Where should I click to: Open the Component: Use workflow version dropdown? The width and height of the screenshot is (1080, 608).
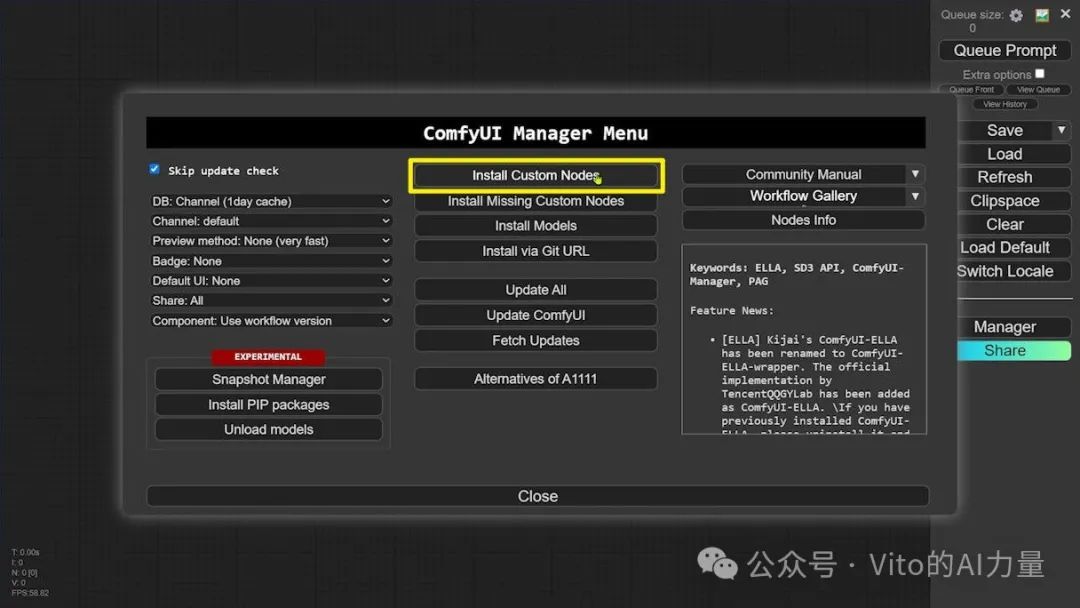[271, 321]
